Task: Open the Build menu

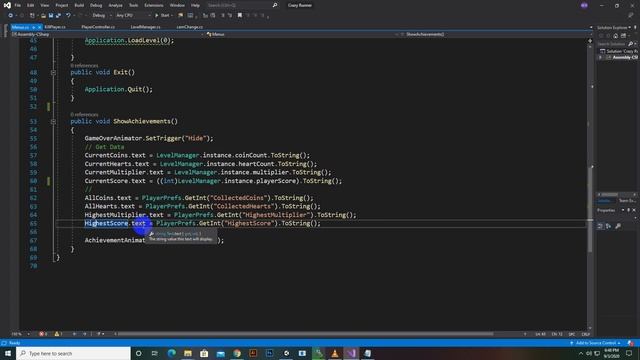Action: 79,5
